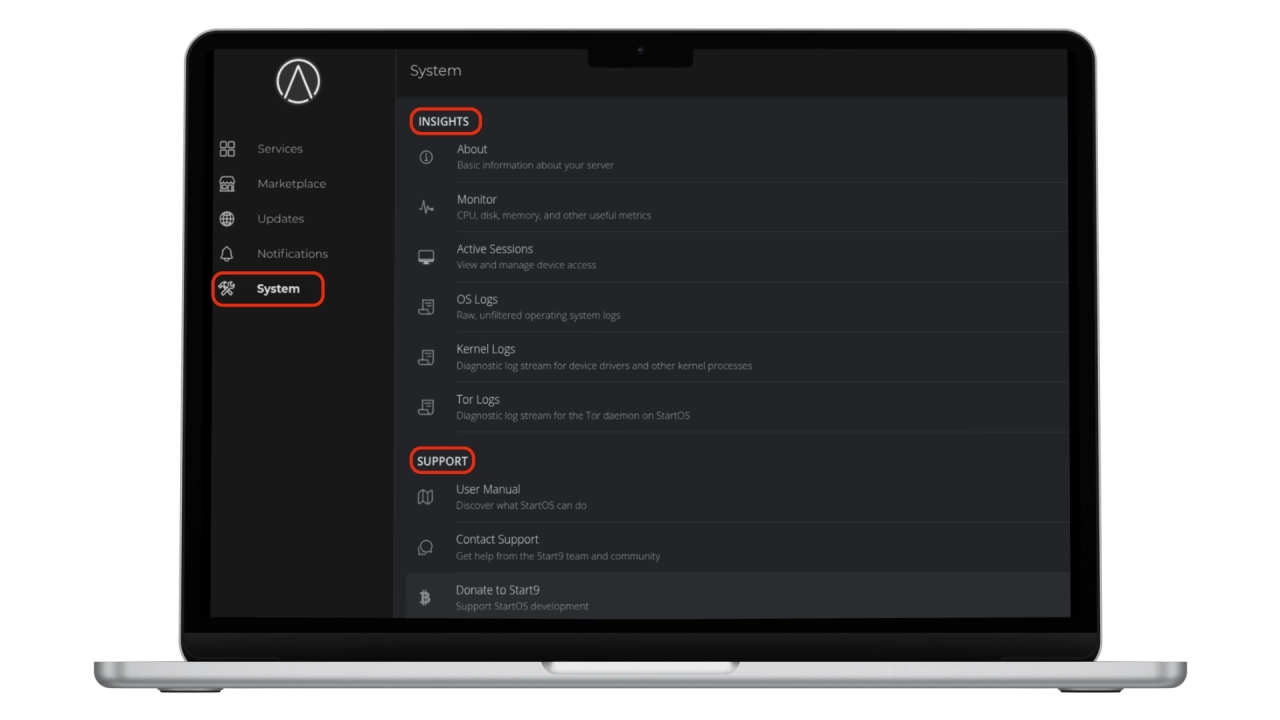This screenshot has height=720, width=1280.
Task: Click the Marketplace storefront icon
Action: (227, 184)
